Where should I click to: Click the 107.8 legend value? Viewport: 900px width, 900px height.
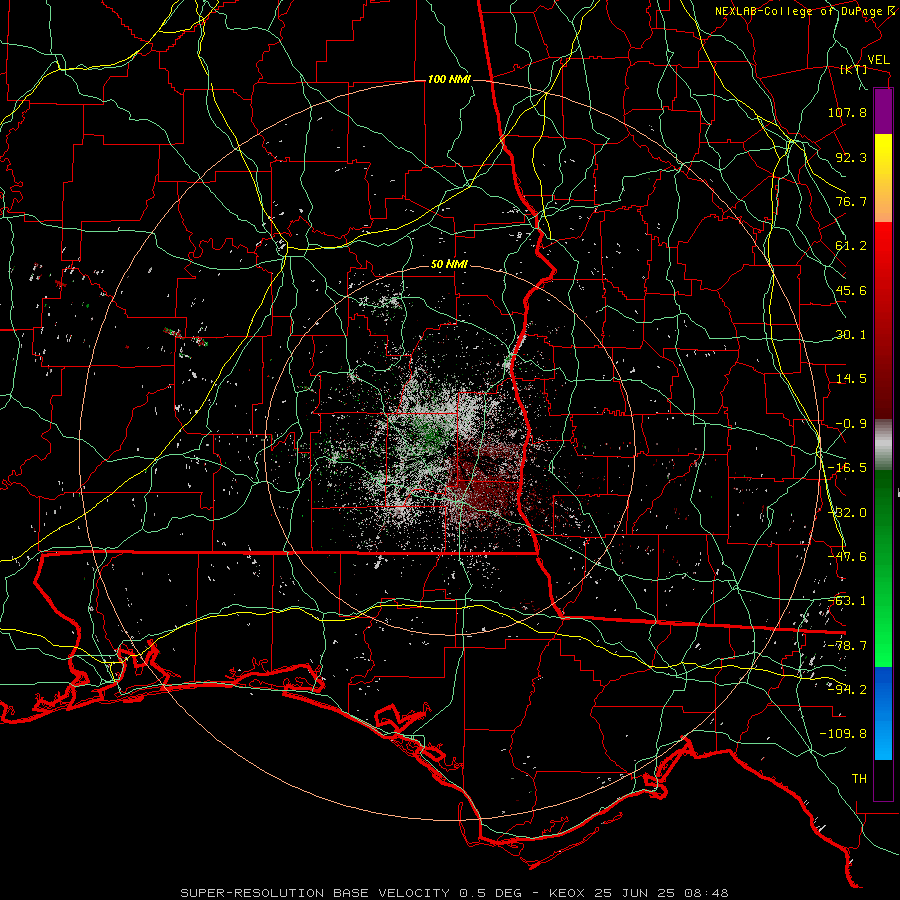tap(847, 112)
